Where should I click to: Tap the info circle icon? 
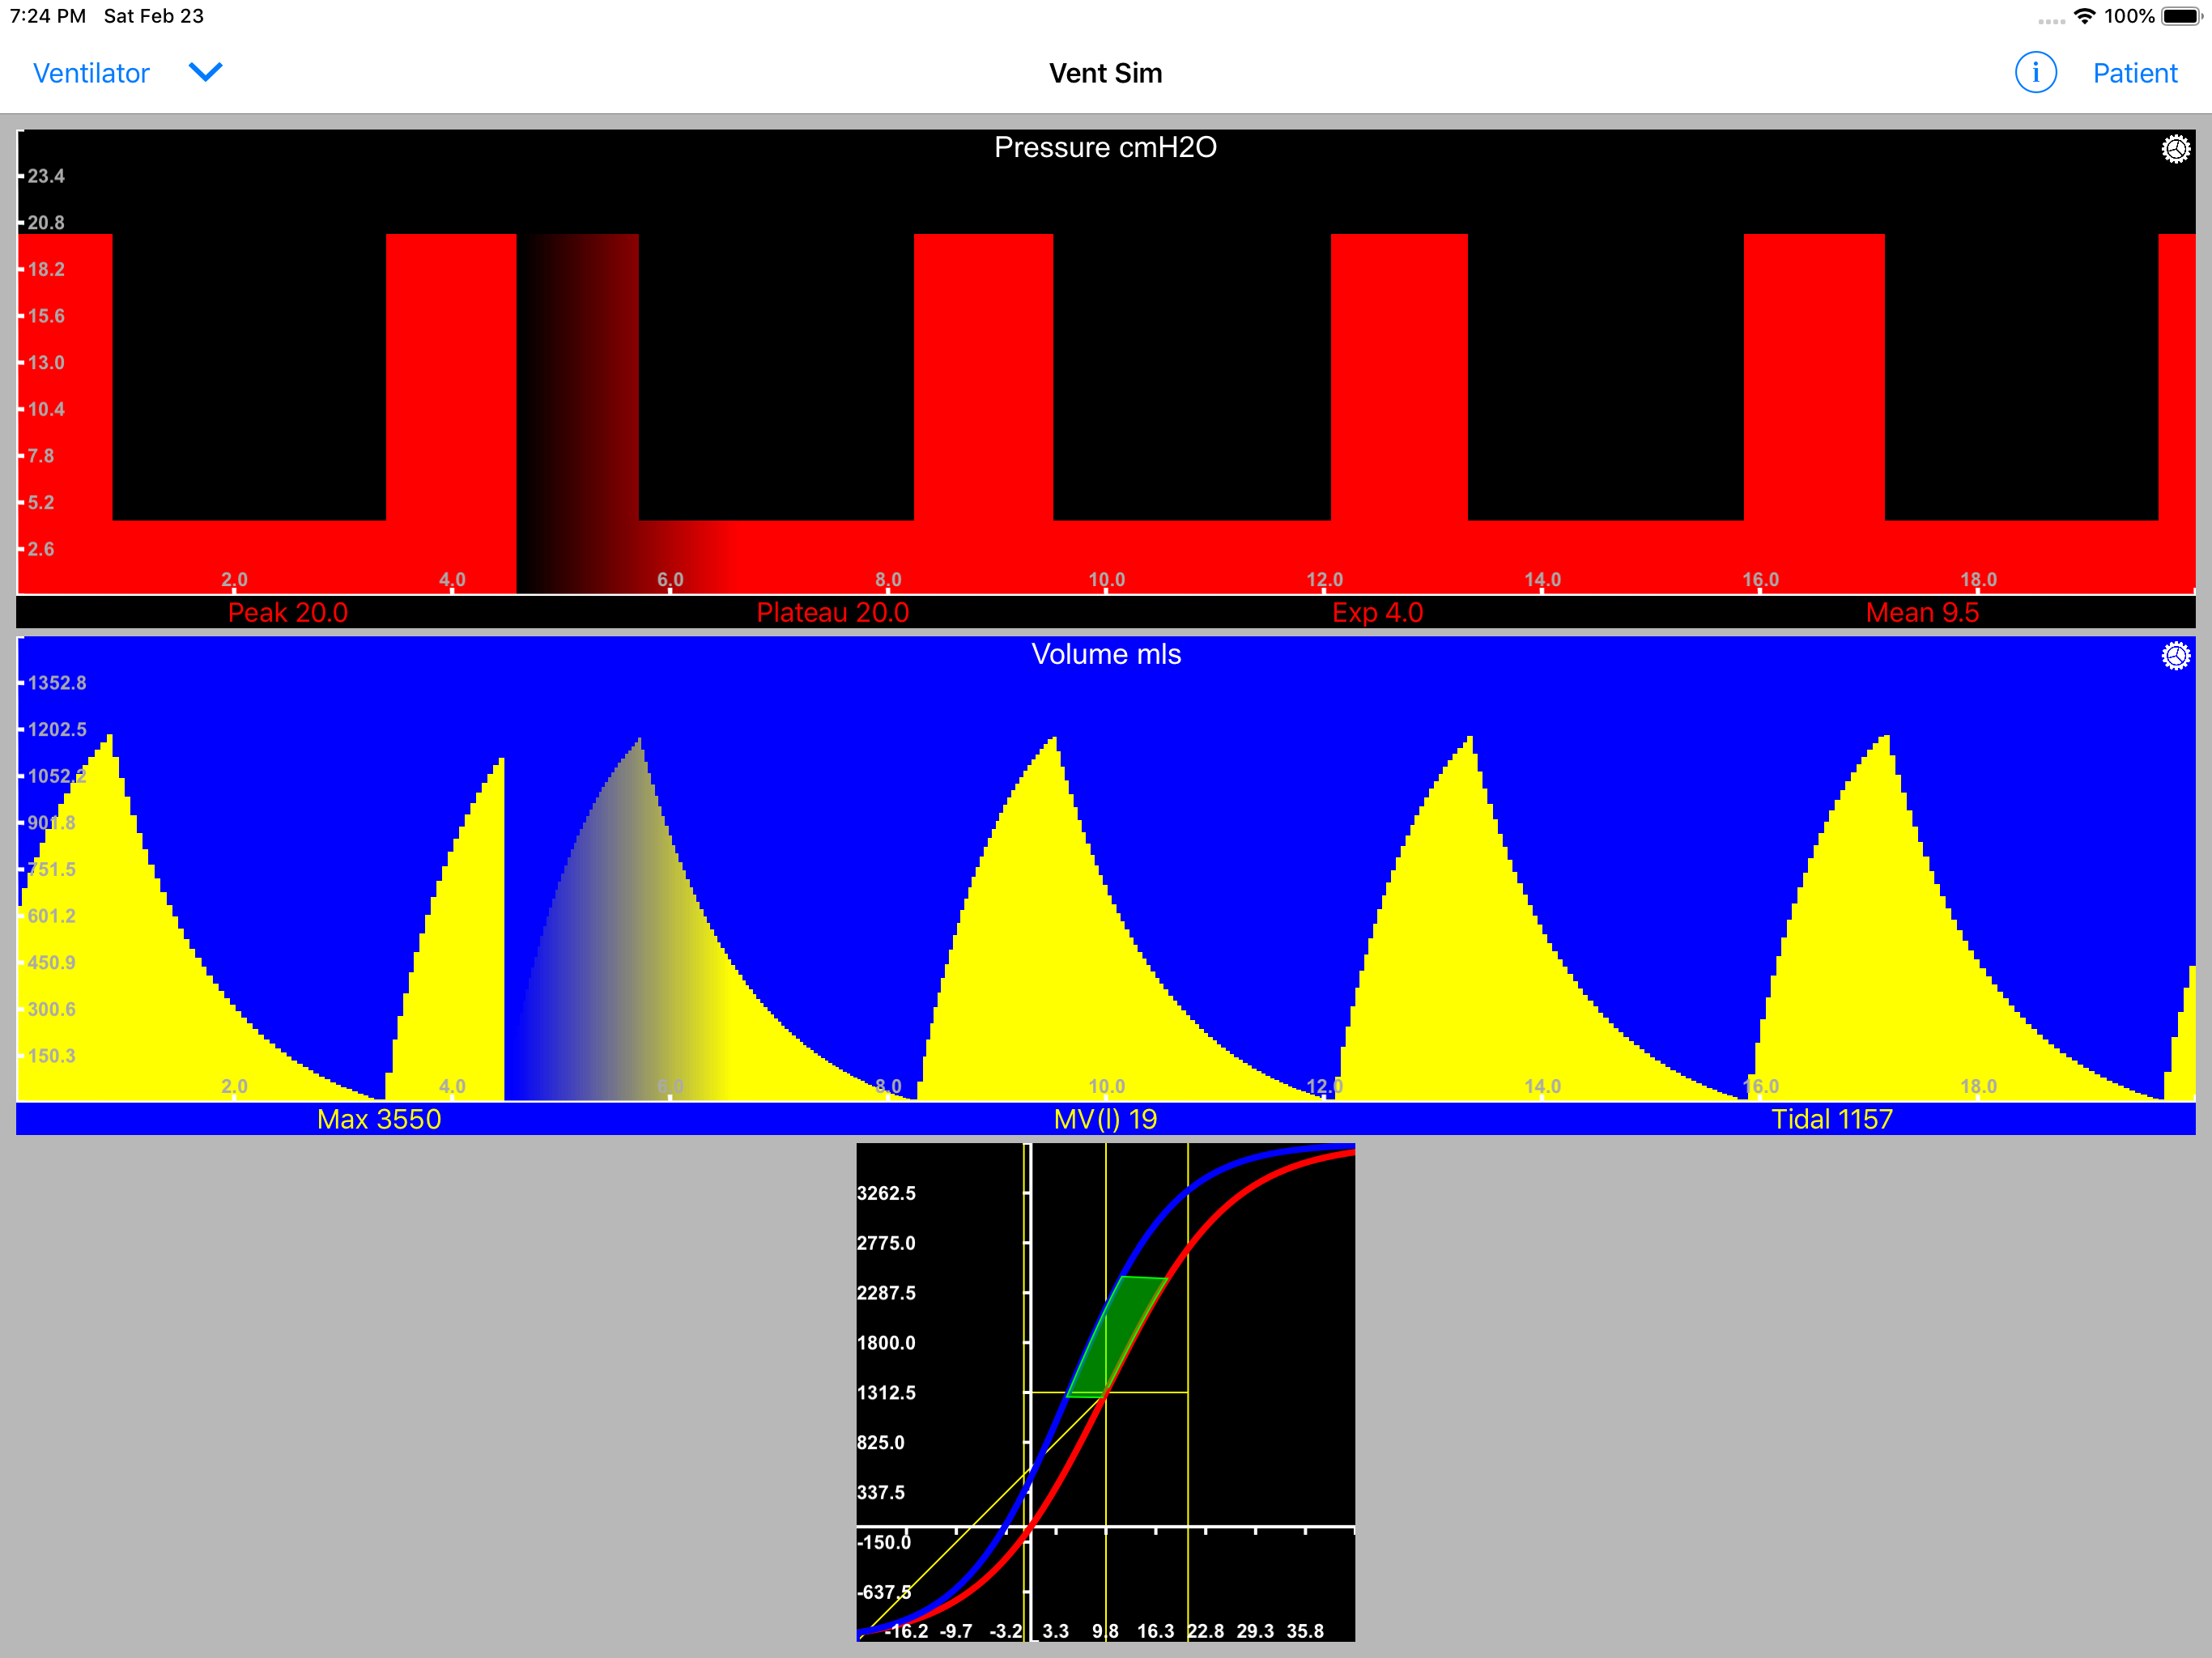tap(2035, 73)
